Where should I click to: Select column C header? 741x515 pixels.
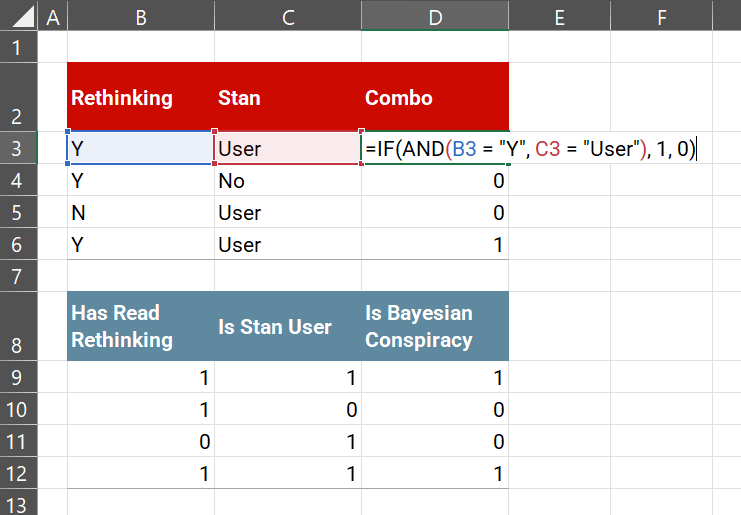click(288, 15)
